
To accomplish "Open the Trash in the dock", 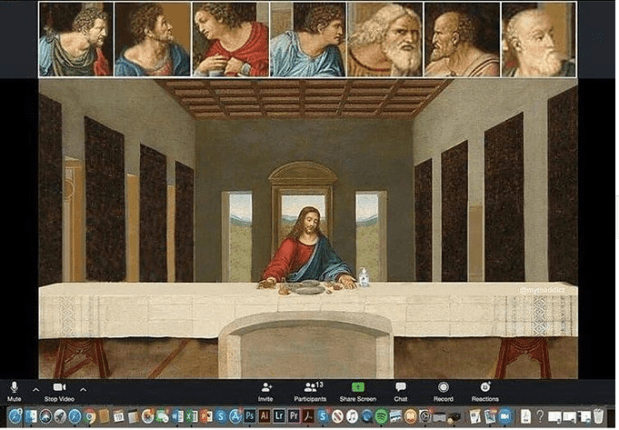I will click(x=598, y=416).
